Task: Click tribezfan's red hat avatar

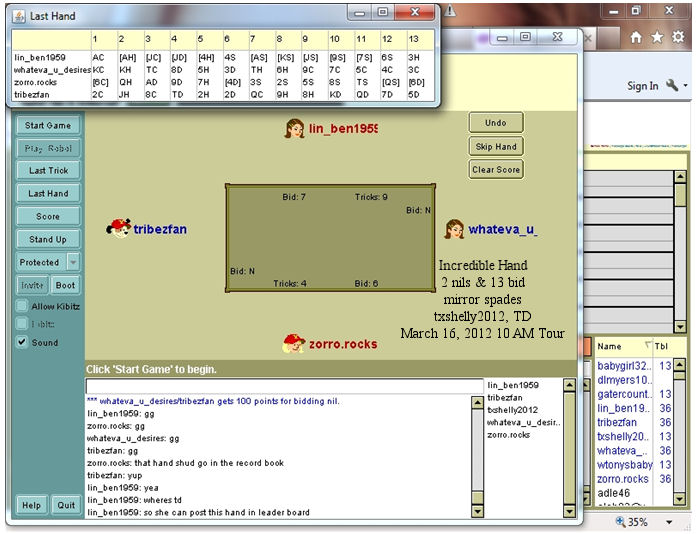Action: [120, 228]
